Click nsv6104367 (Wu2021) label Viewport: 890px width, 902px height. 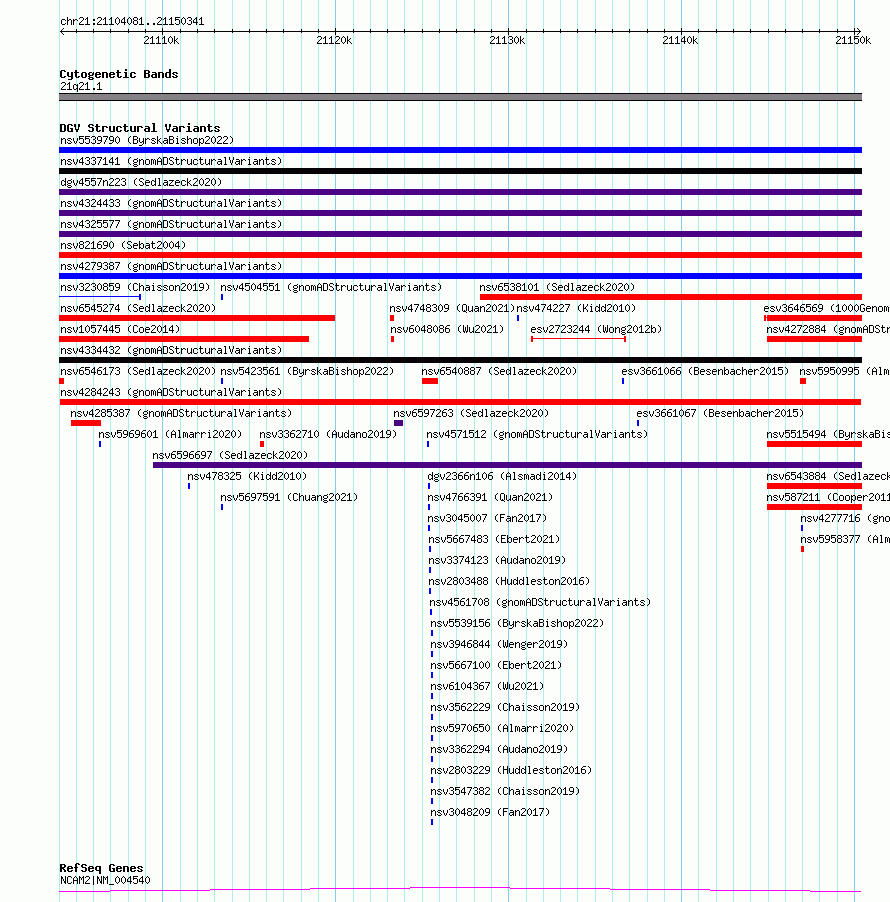tap(487, 686)
